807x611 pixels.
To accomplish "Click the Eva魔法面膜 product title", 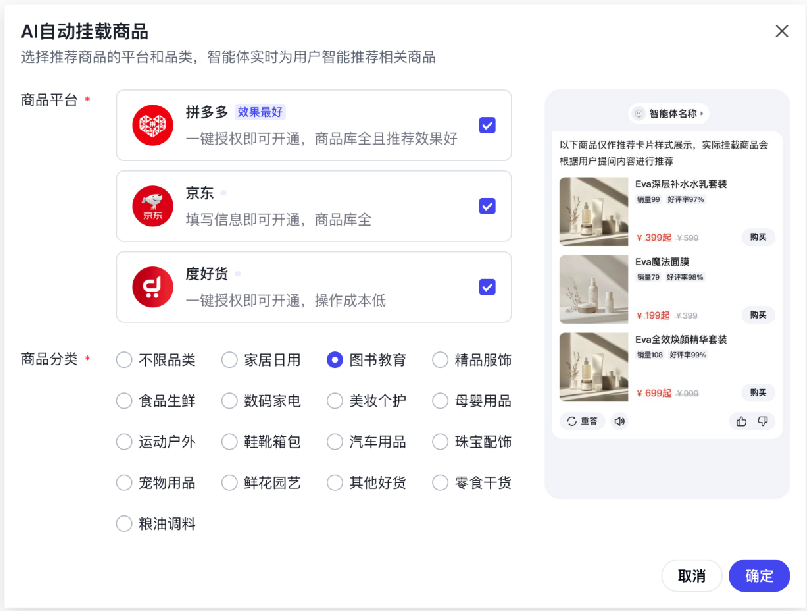I will (662, 262).
